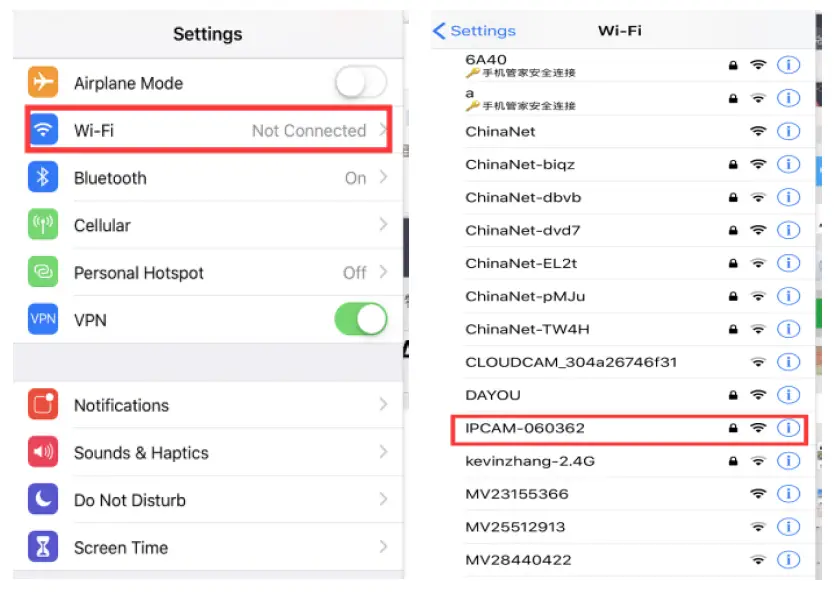
Task: Toggle the Airplane Mode switch
Action: click(x=360, y=83)
